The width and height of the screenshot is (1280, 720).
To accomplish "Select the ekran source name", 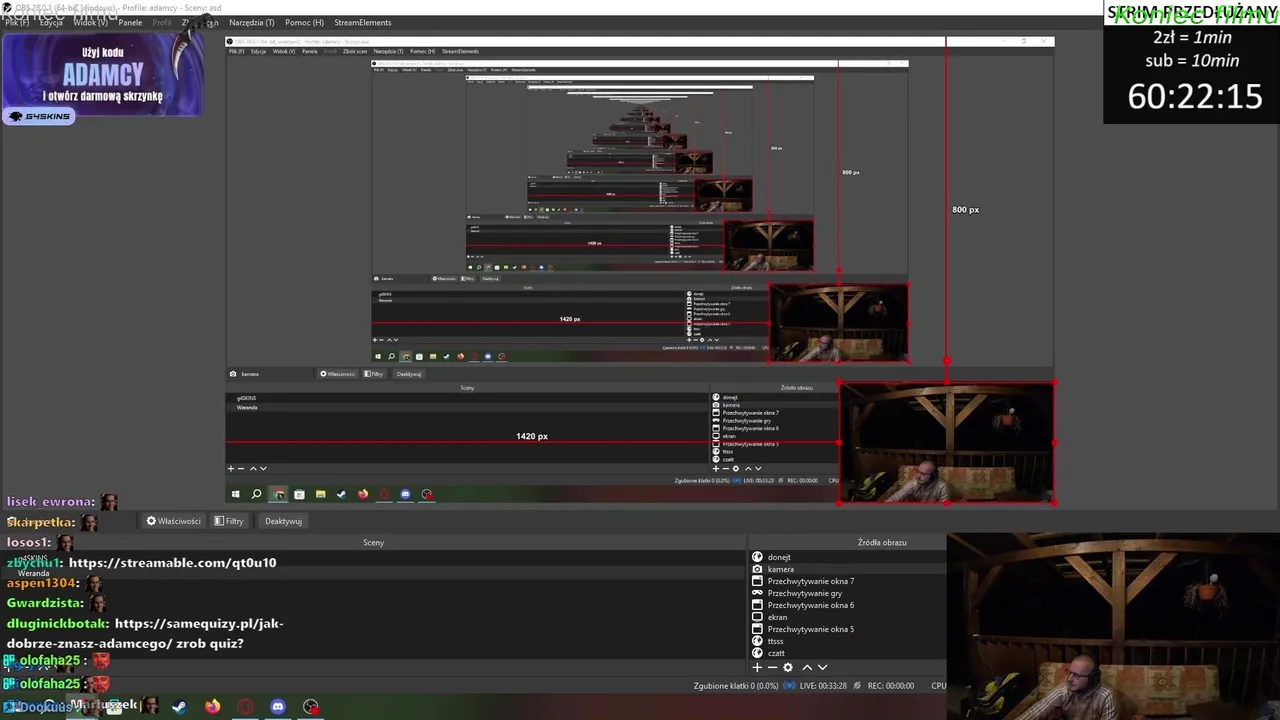I will 778,617.
